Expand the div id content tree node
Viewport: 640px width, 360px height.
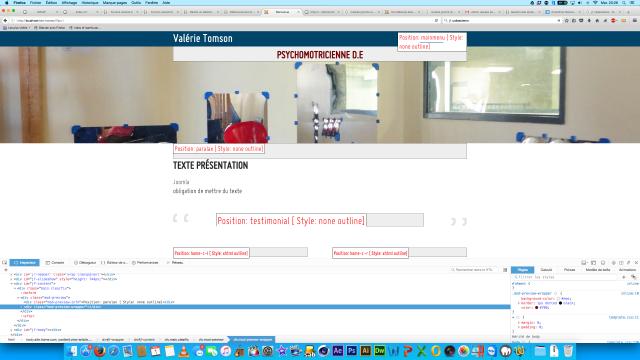[11, 283]
